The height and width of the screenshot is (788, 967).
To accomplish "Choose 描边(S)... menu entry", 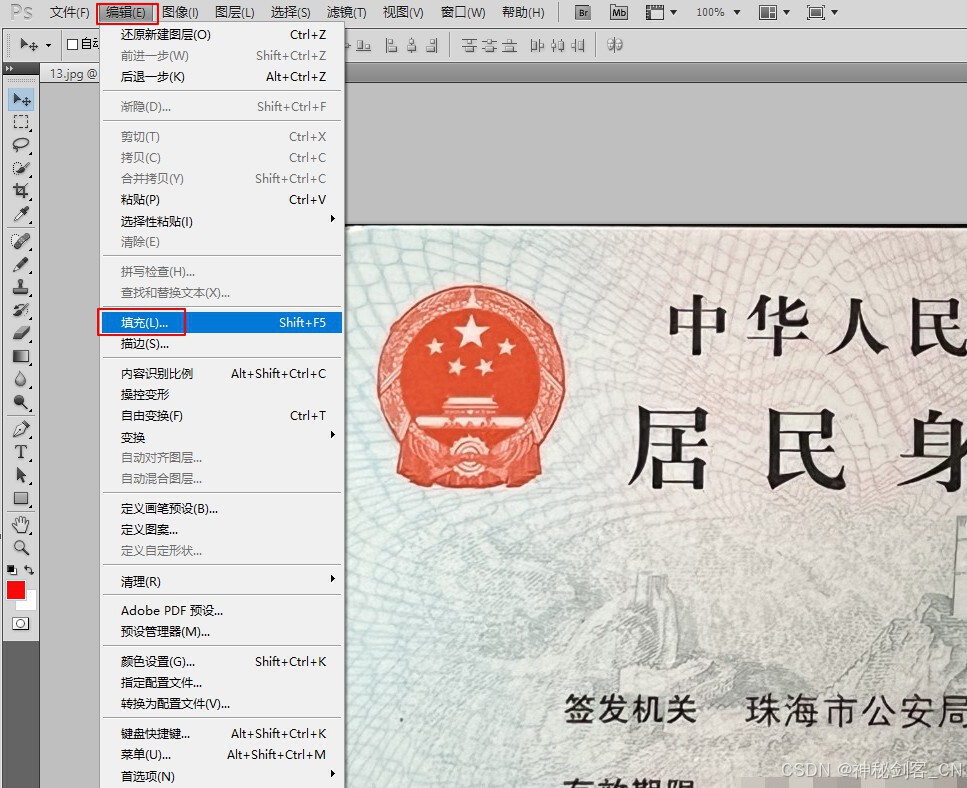I will point(222,343).
